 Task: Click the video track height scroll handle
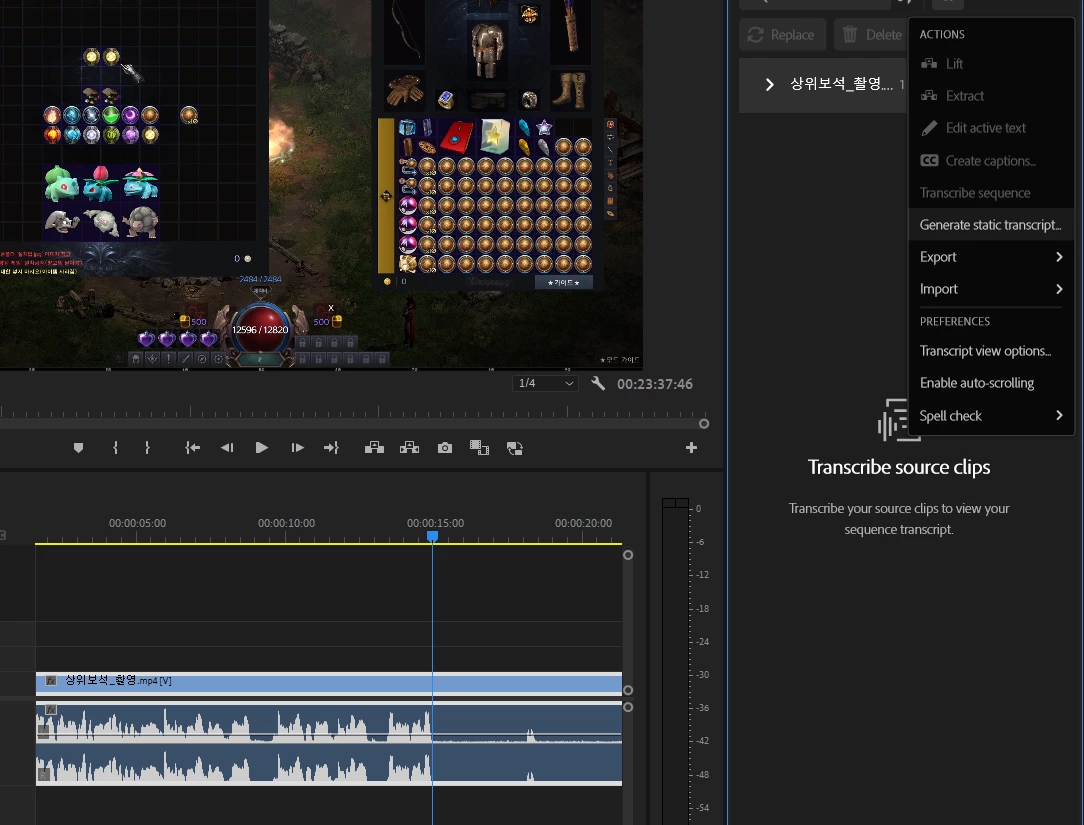[628, 690]
